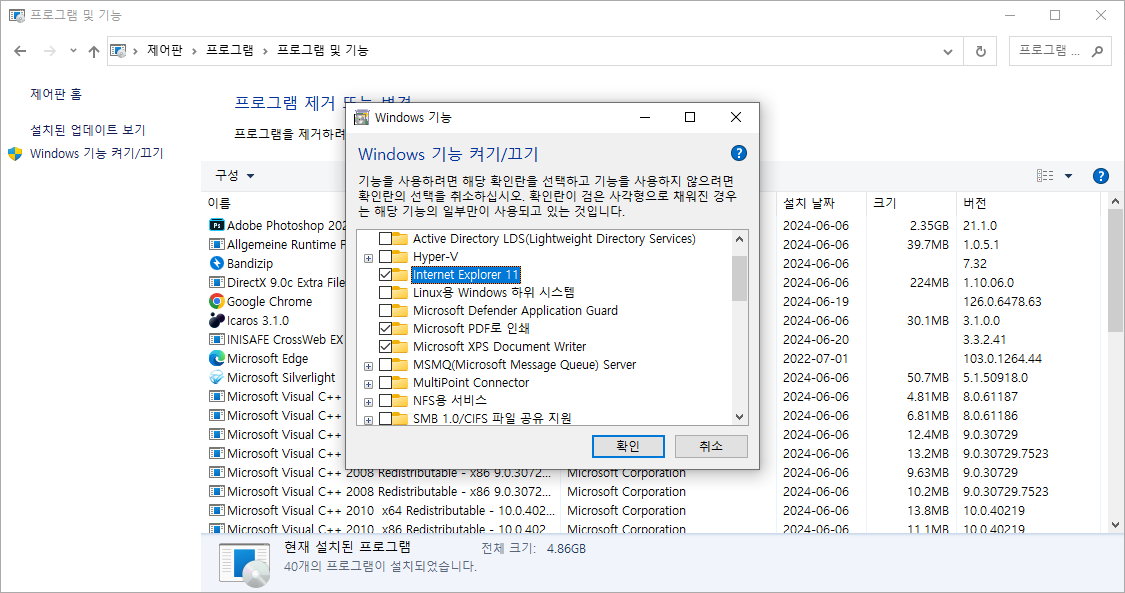Open help in Windows 기능 dialog
Viewport: 1125px width, 593px height.
(x=738, y=153)
